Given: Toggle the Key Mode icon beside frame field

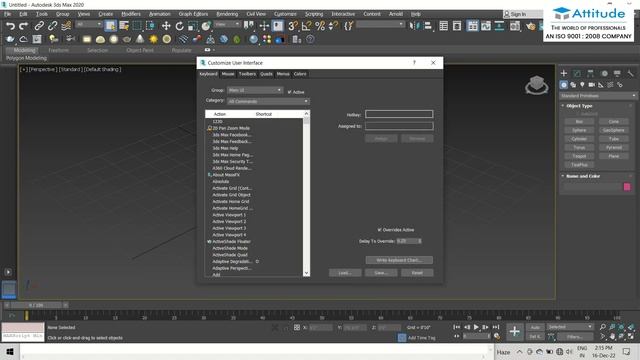Looking at the screenshot, I should click(456, 336).
